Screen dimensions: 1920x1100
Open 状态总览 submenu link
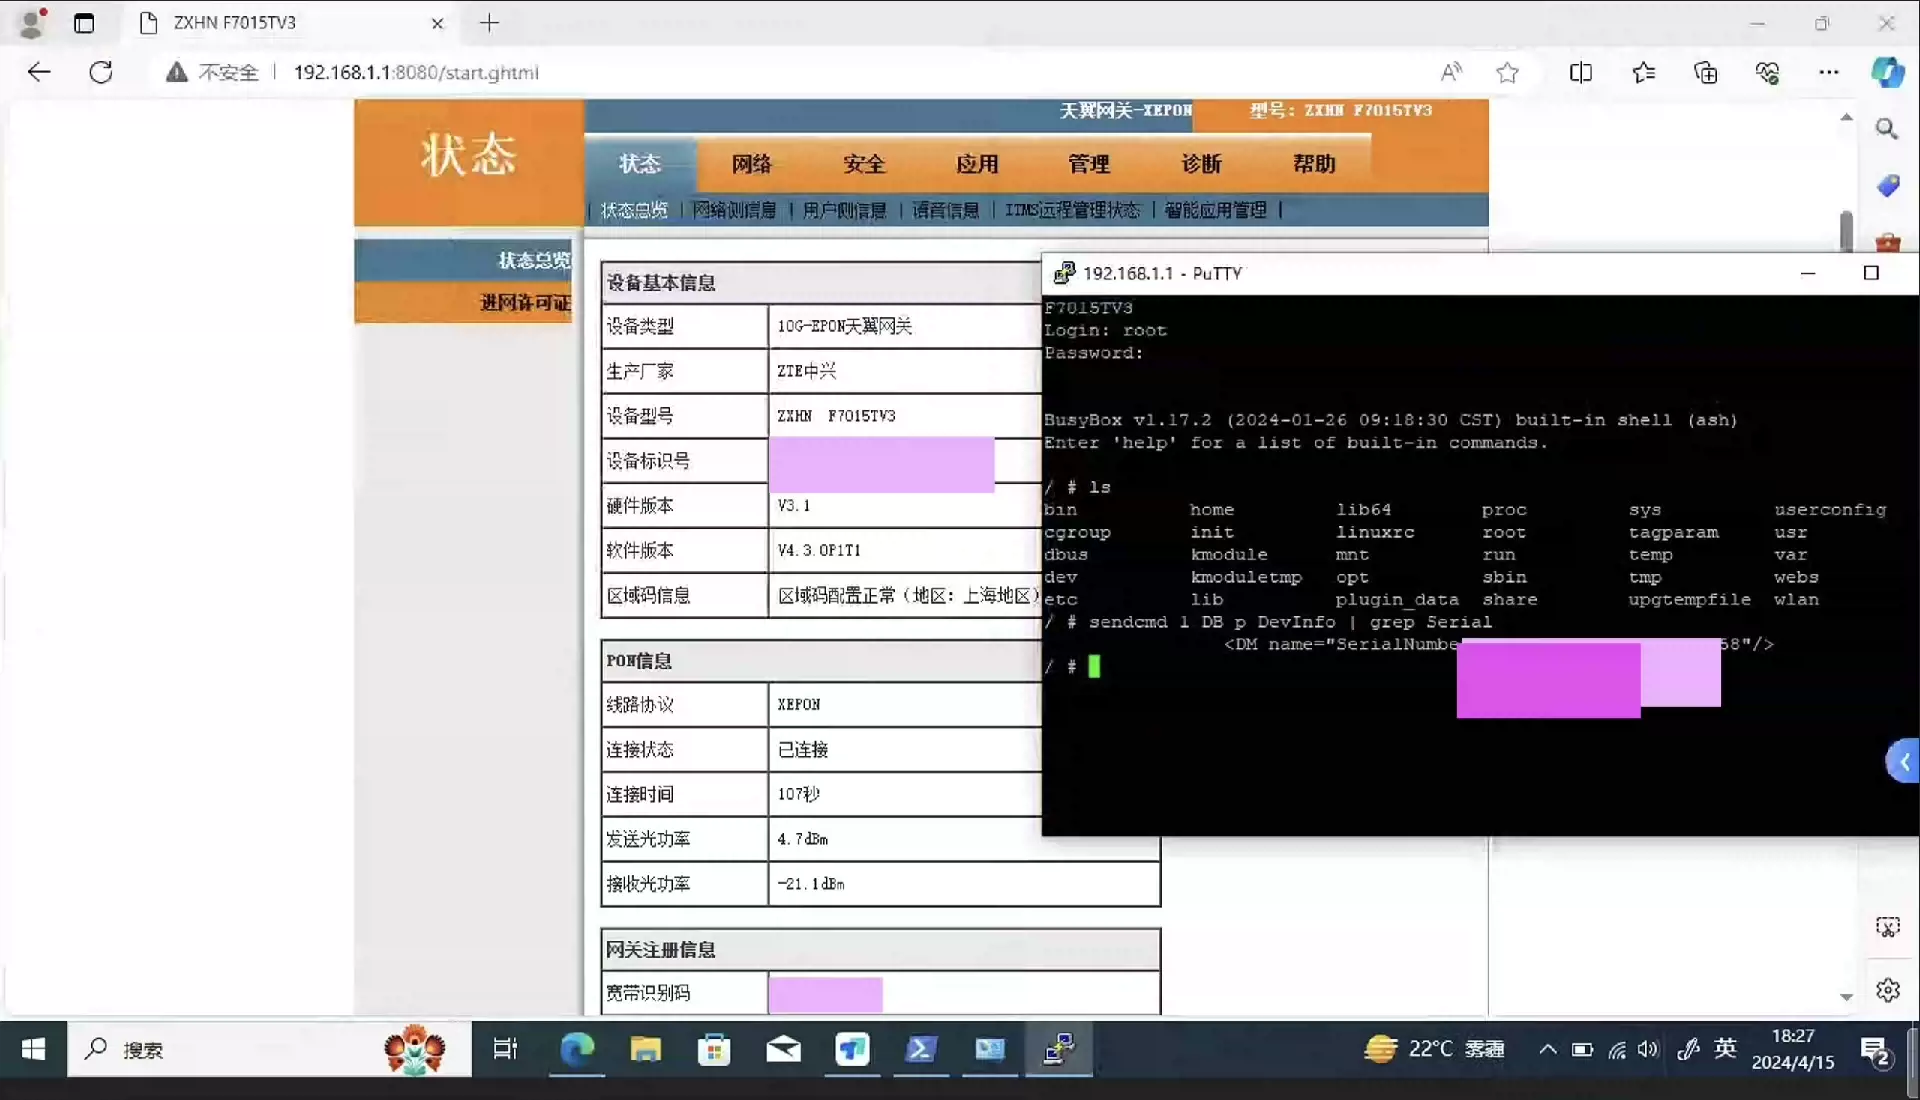point(634,210)
